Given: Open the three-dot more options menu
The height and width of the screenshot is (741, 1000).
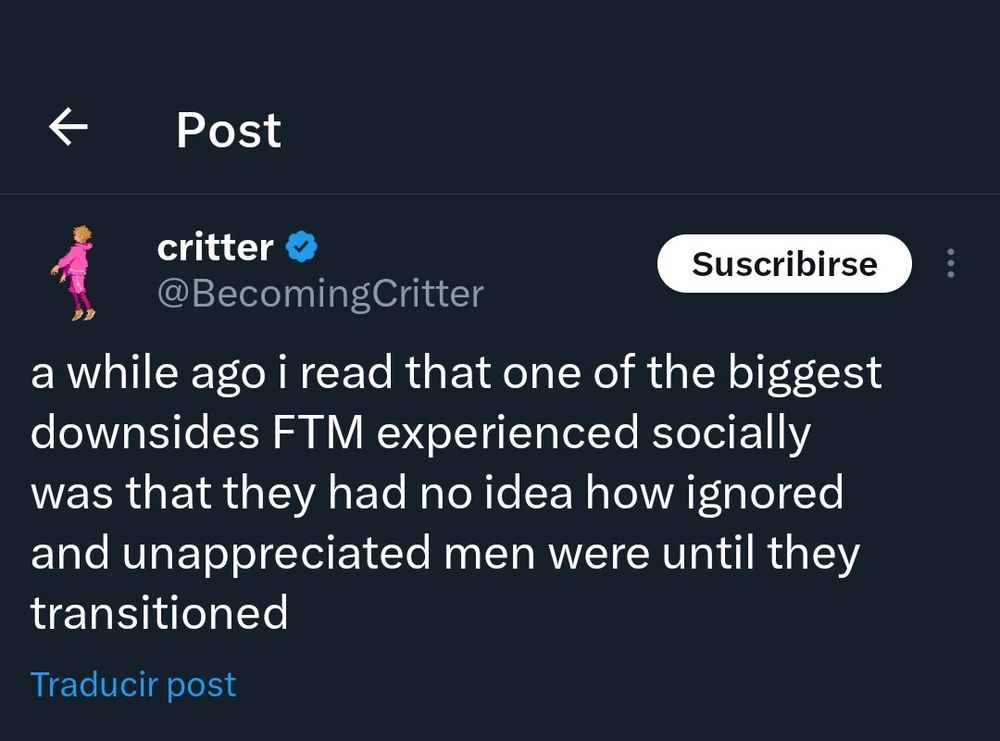Looking at the screenshot, I should pyautogui.click(x=950, y=264).
